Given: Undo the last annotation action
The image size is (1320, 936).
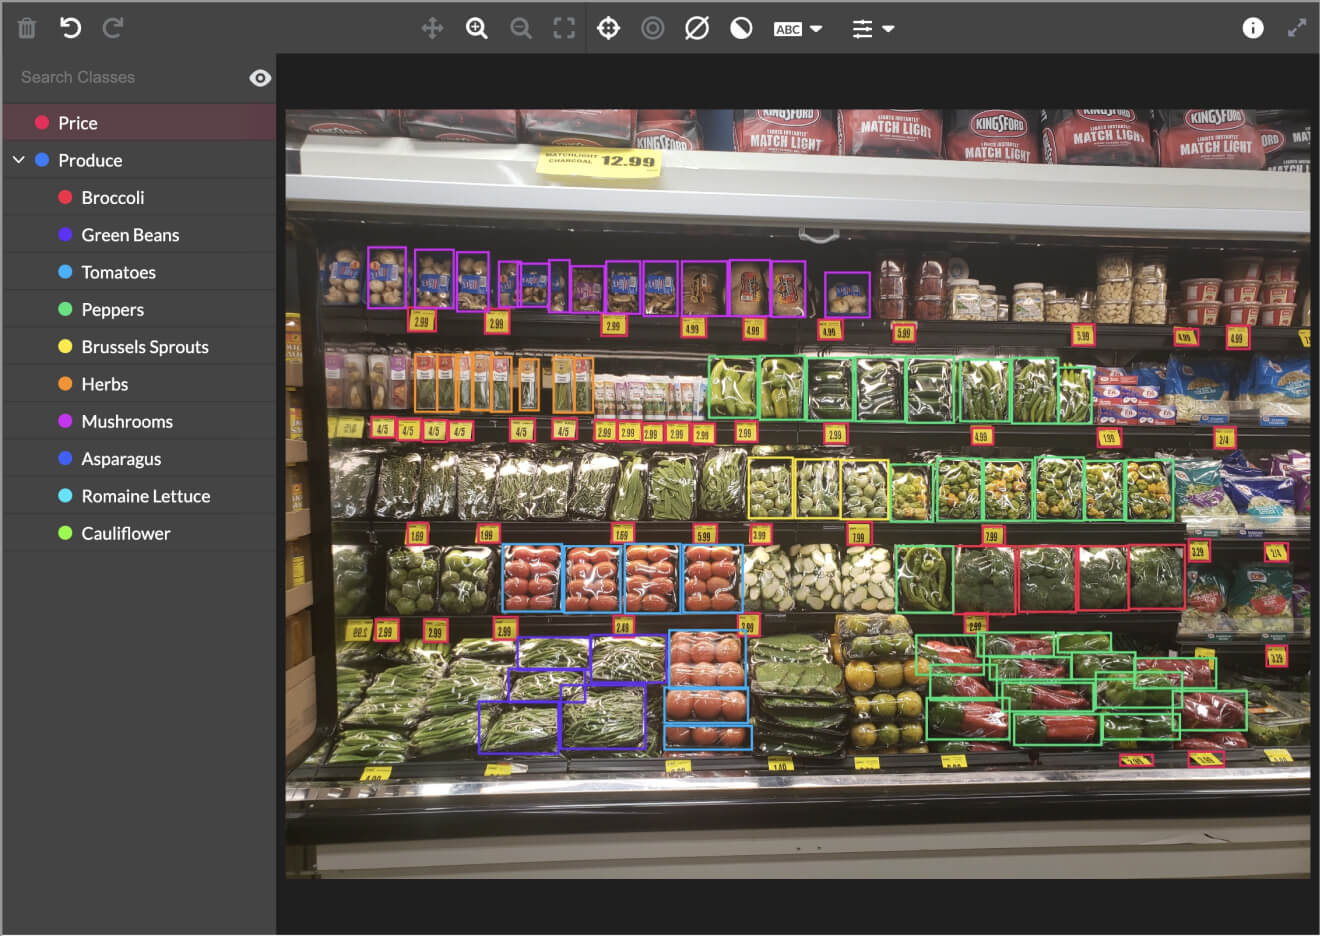Looking at the screenshot, I should point(70,28).
